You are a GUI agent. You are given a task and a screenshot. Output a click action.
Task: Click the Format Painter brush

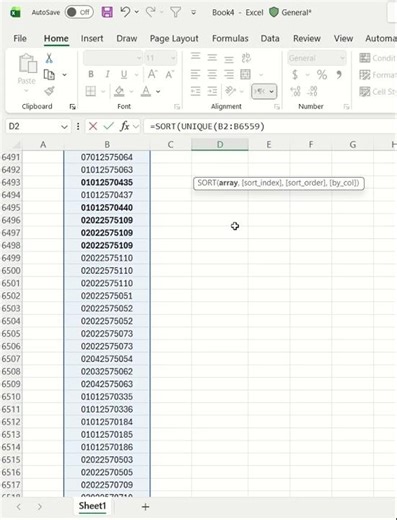coord(49,91)
